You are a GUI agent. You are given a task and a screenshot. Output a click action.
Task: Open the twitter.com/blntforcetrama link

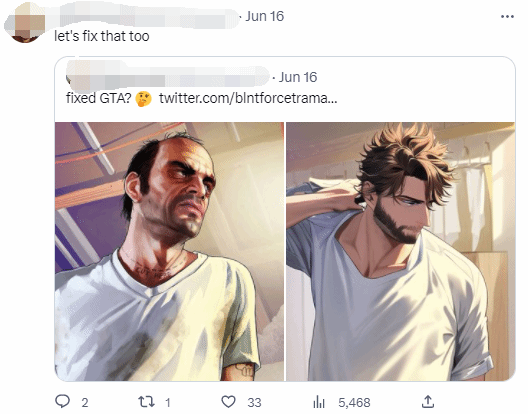[248, 98]
